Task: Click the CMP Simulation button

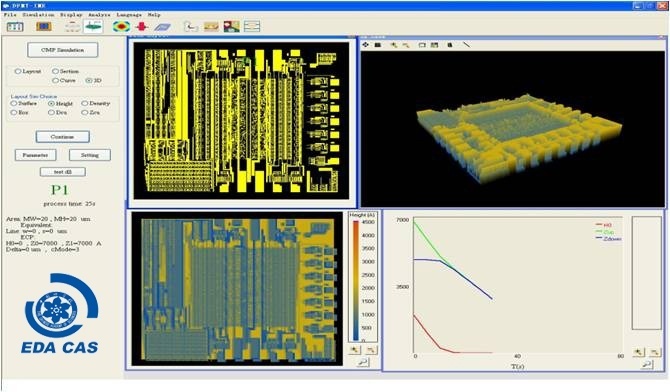Action: point(62,50)
